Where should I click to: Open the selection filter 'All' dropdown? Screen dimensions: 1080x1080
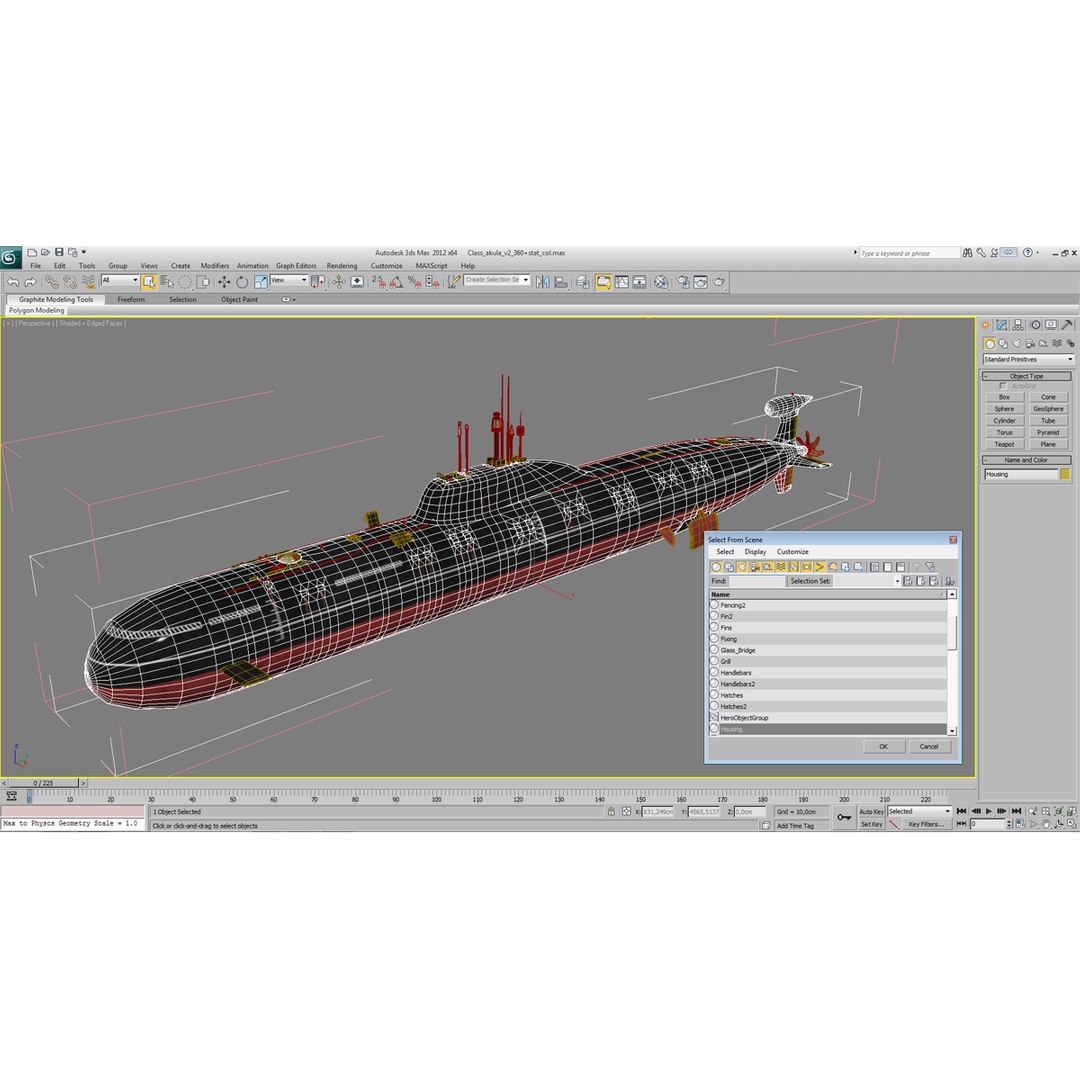pos(120,280)
